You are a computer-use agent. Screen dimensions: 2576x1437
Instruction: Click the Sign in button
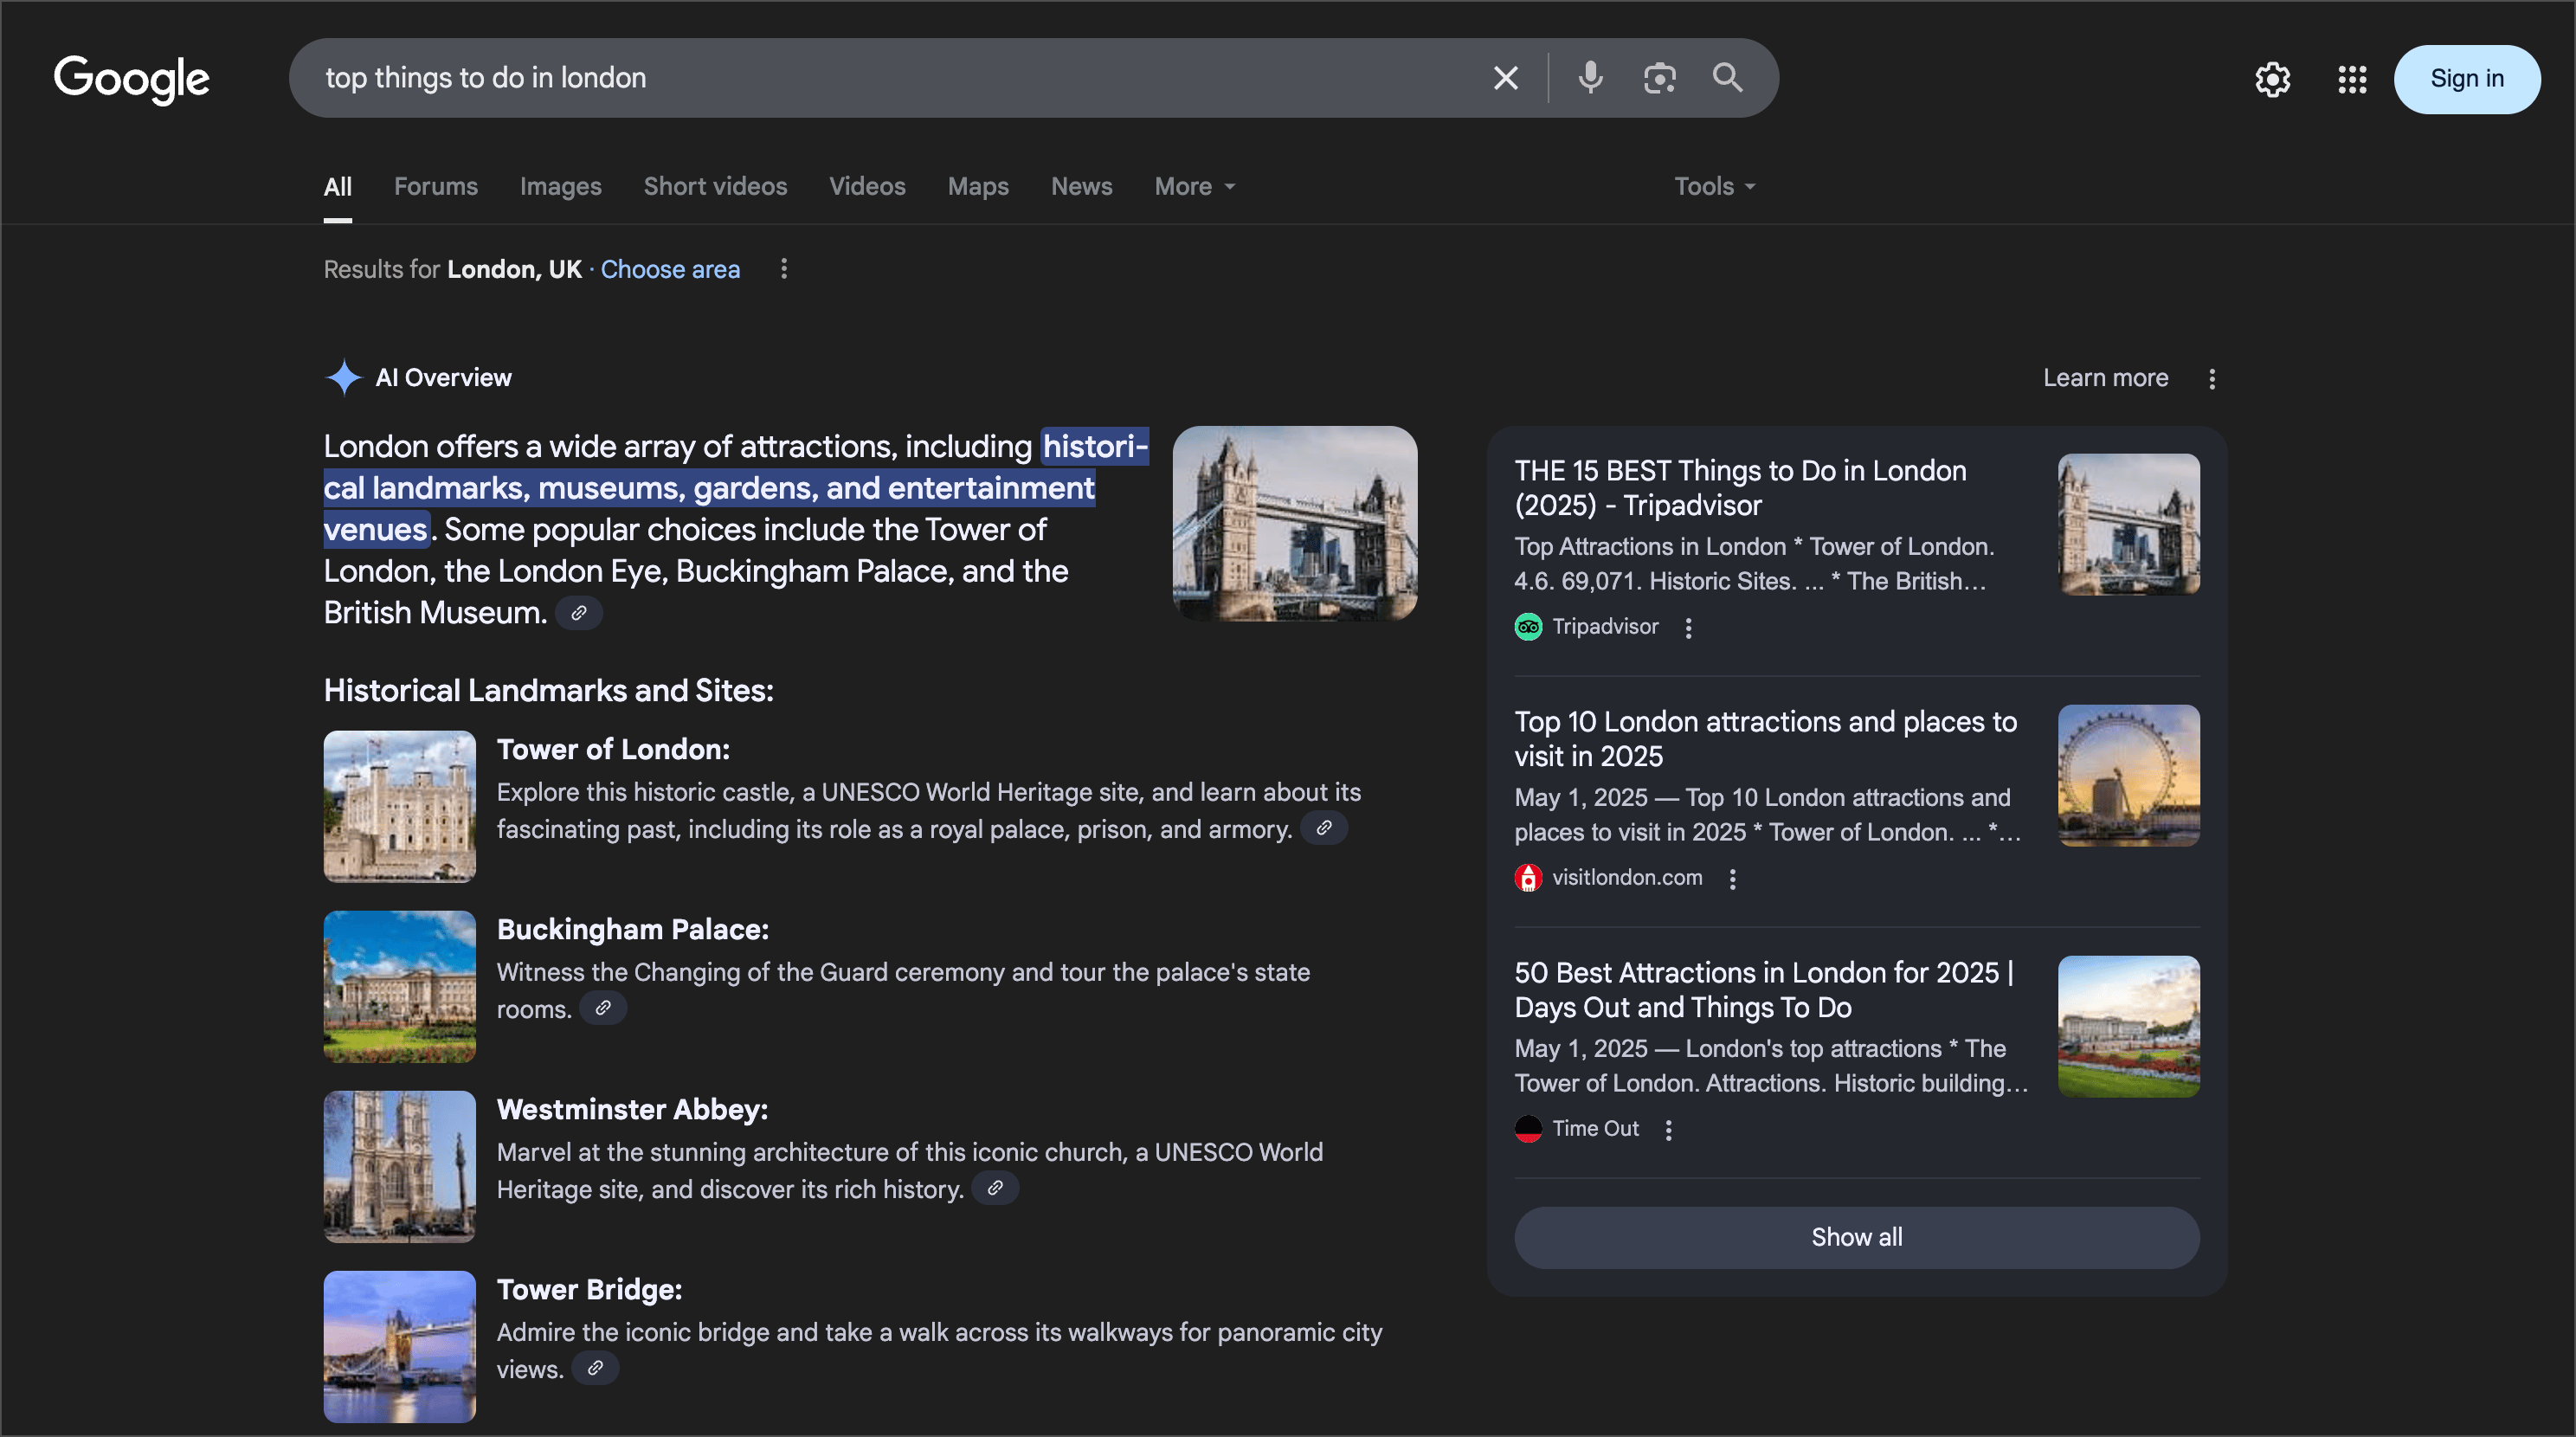tap(2466, 79)
